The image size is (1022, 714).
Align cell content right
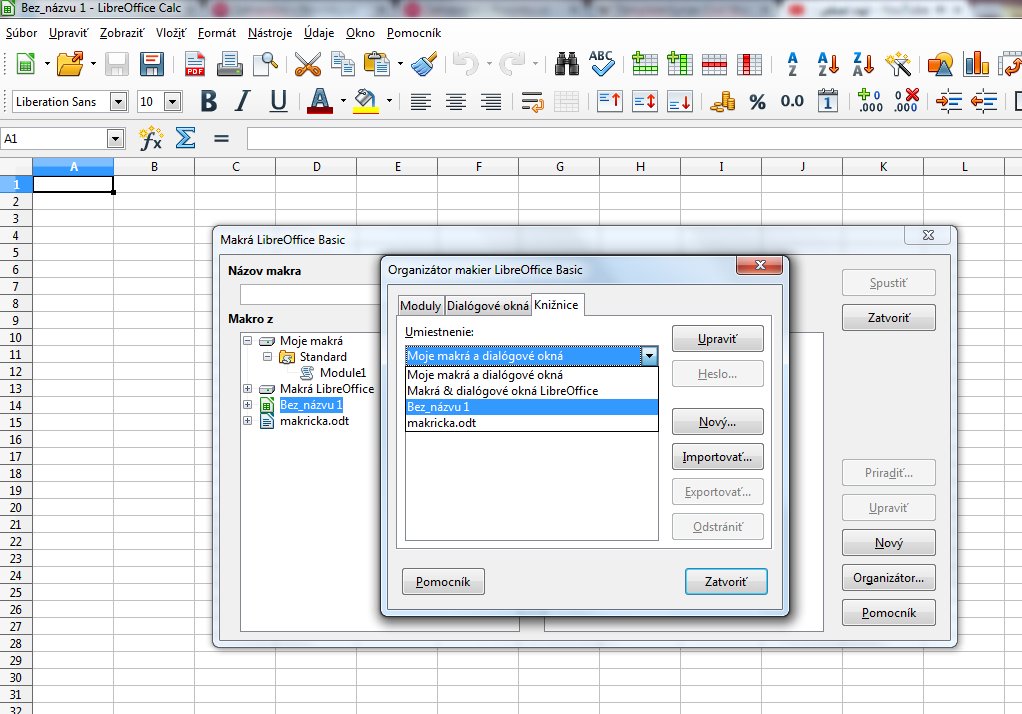491,102
